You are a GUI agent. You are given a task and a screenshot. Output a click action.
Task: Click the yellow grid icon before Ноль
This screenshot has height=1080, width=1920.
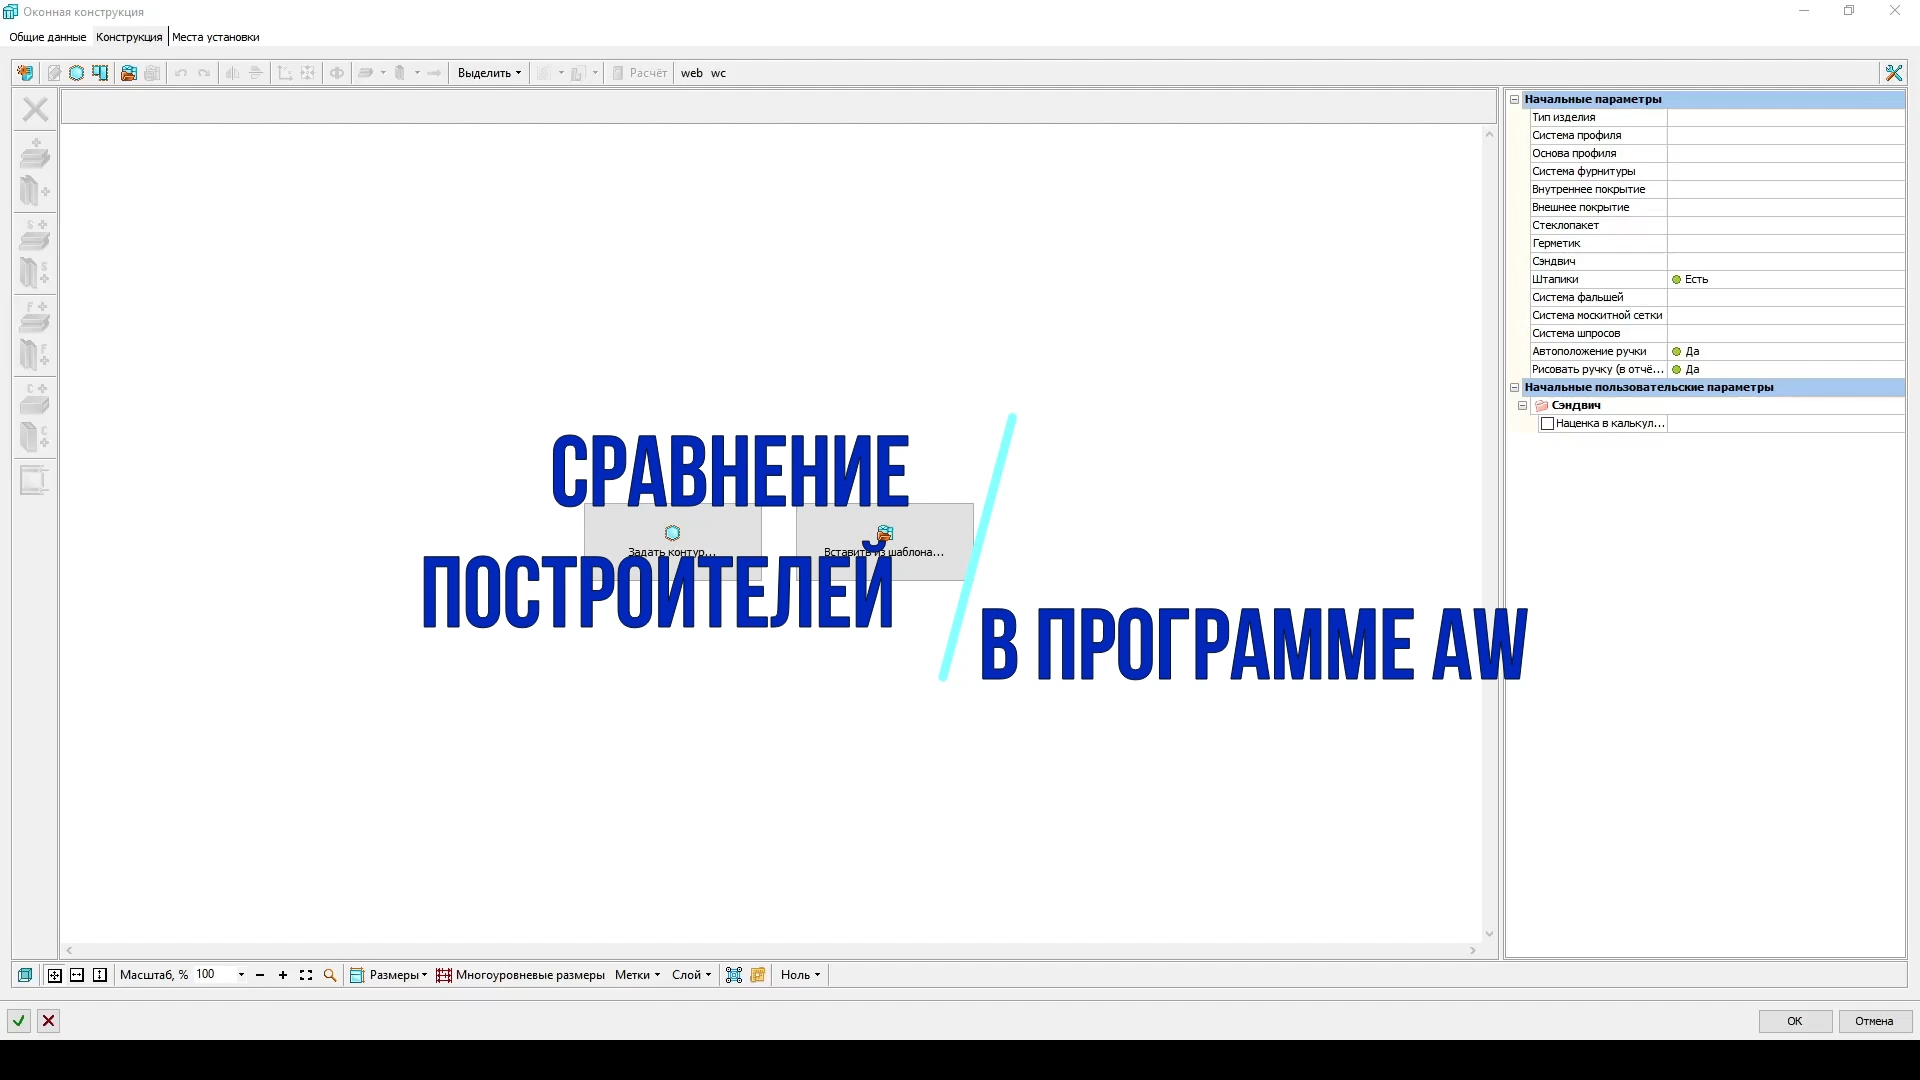coord(758,975)
